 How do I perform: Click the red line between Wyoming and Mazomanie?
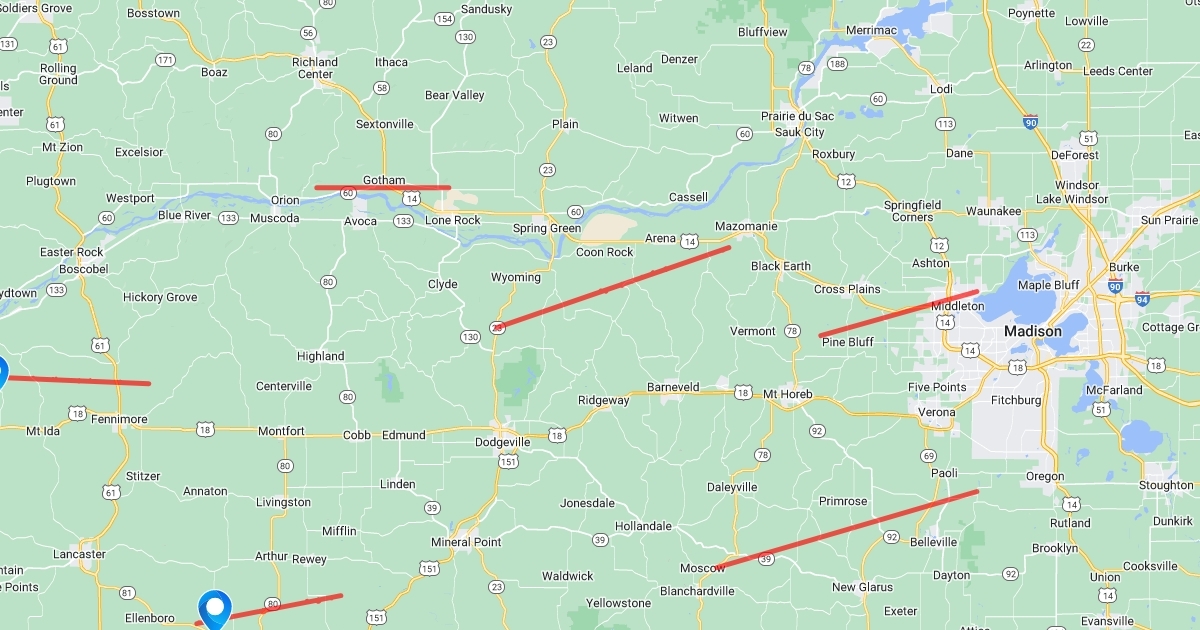pos(611,287)
